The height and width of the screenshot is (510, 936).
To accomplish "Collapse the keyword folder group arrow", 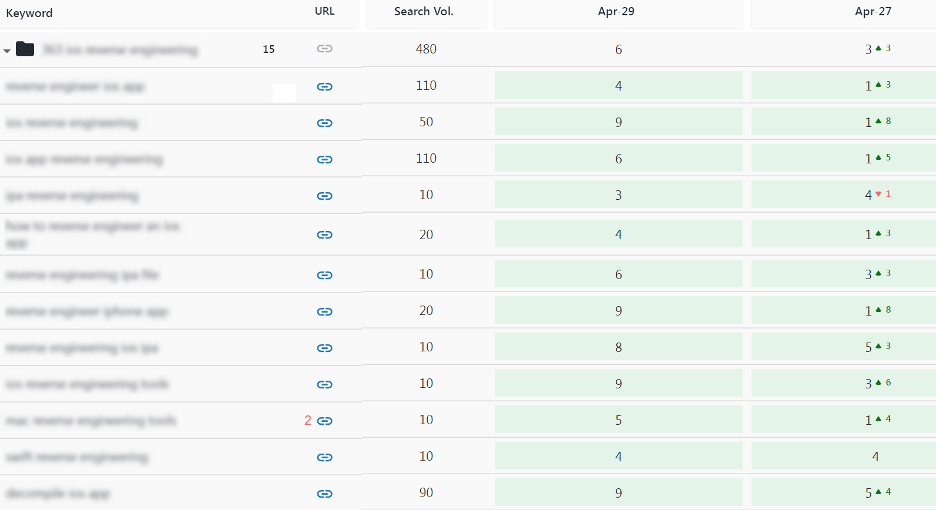I will pos(7,51).
